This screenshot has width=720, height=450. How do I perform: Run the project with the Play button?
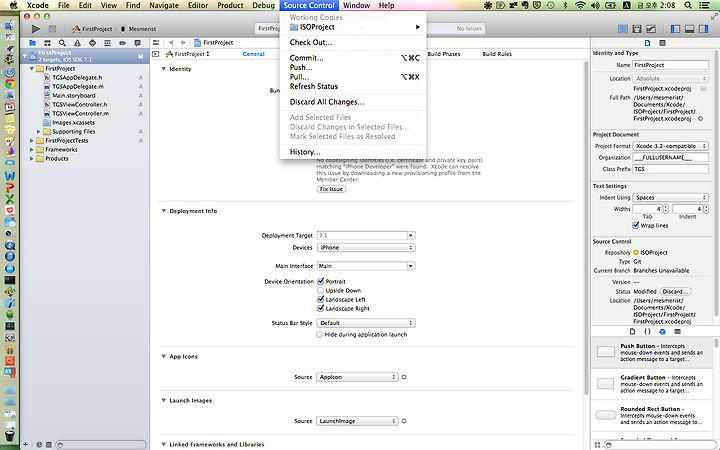(x=35, y=28)
